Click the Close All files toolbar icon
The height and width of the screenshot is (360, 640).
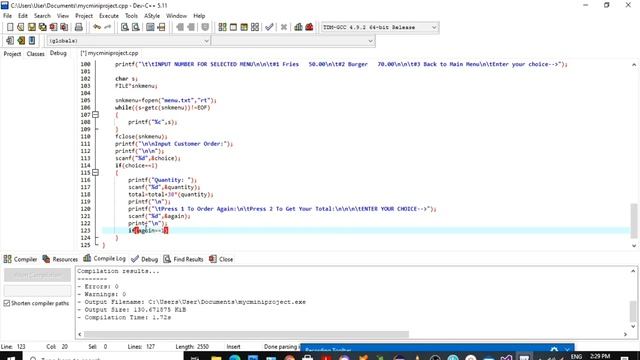pos(64,27)
